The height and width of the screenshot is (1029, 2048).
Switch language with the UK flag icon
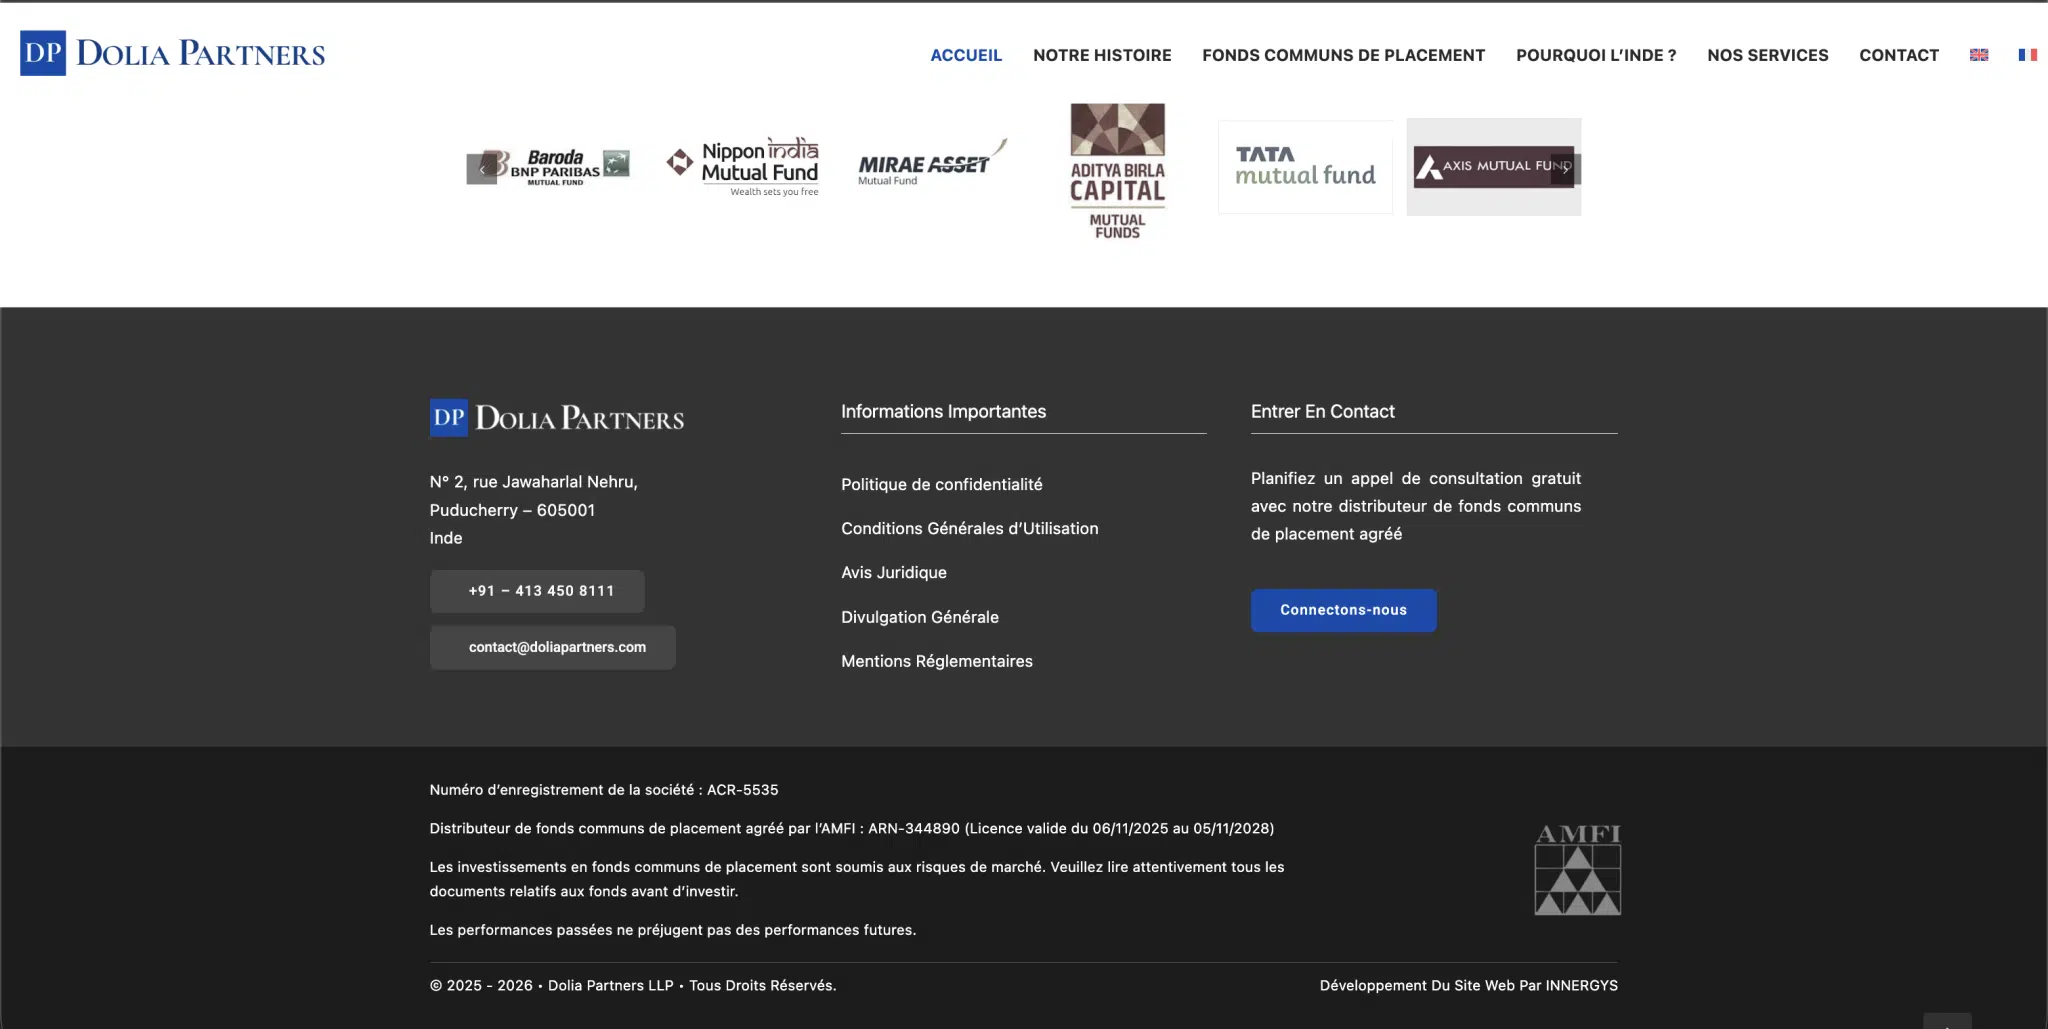[1978, 55]
